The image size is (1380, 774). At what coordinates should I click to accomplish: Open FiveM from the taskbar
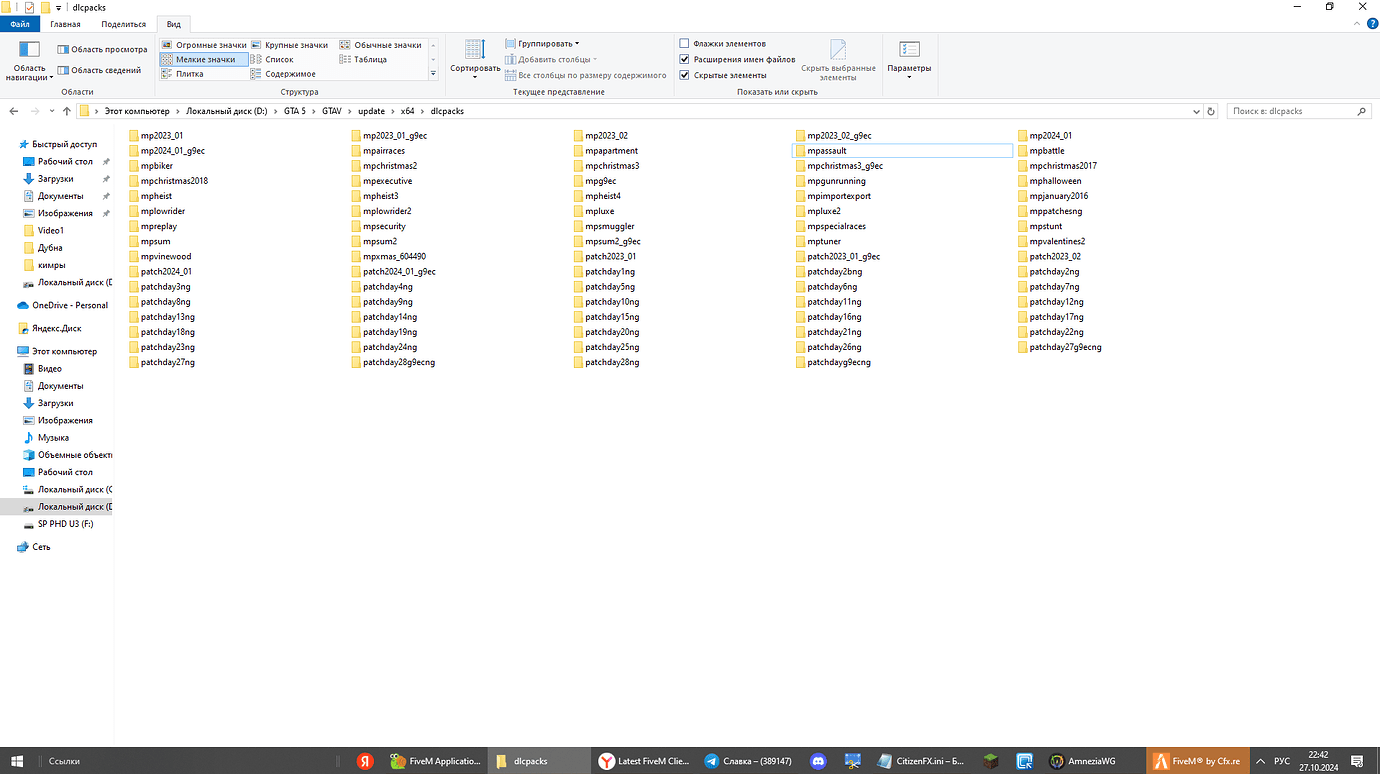pos(1197,760)
